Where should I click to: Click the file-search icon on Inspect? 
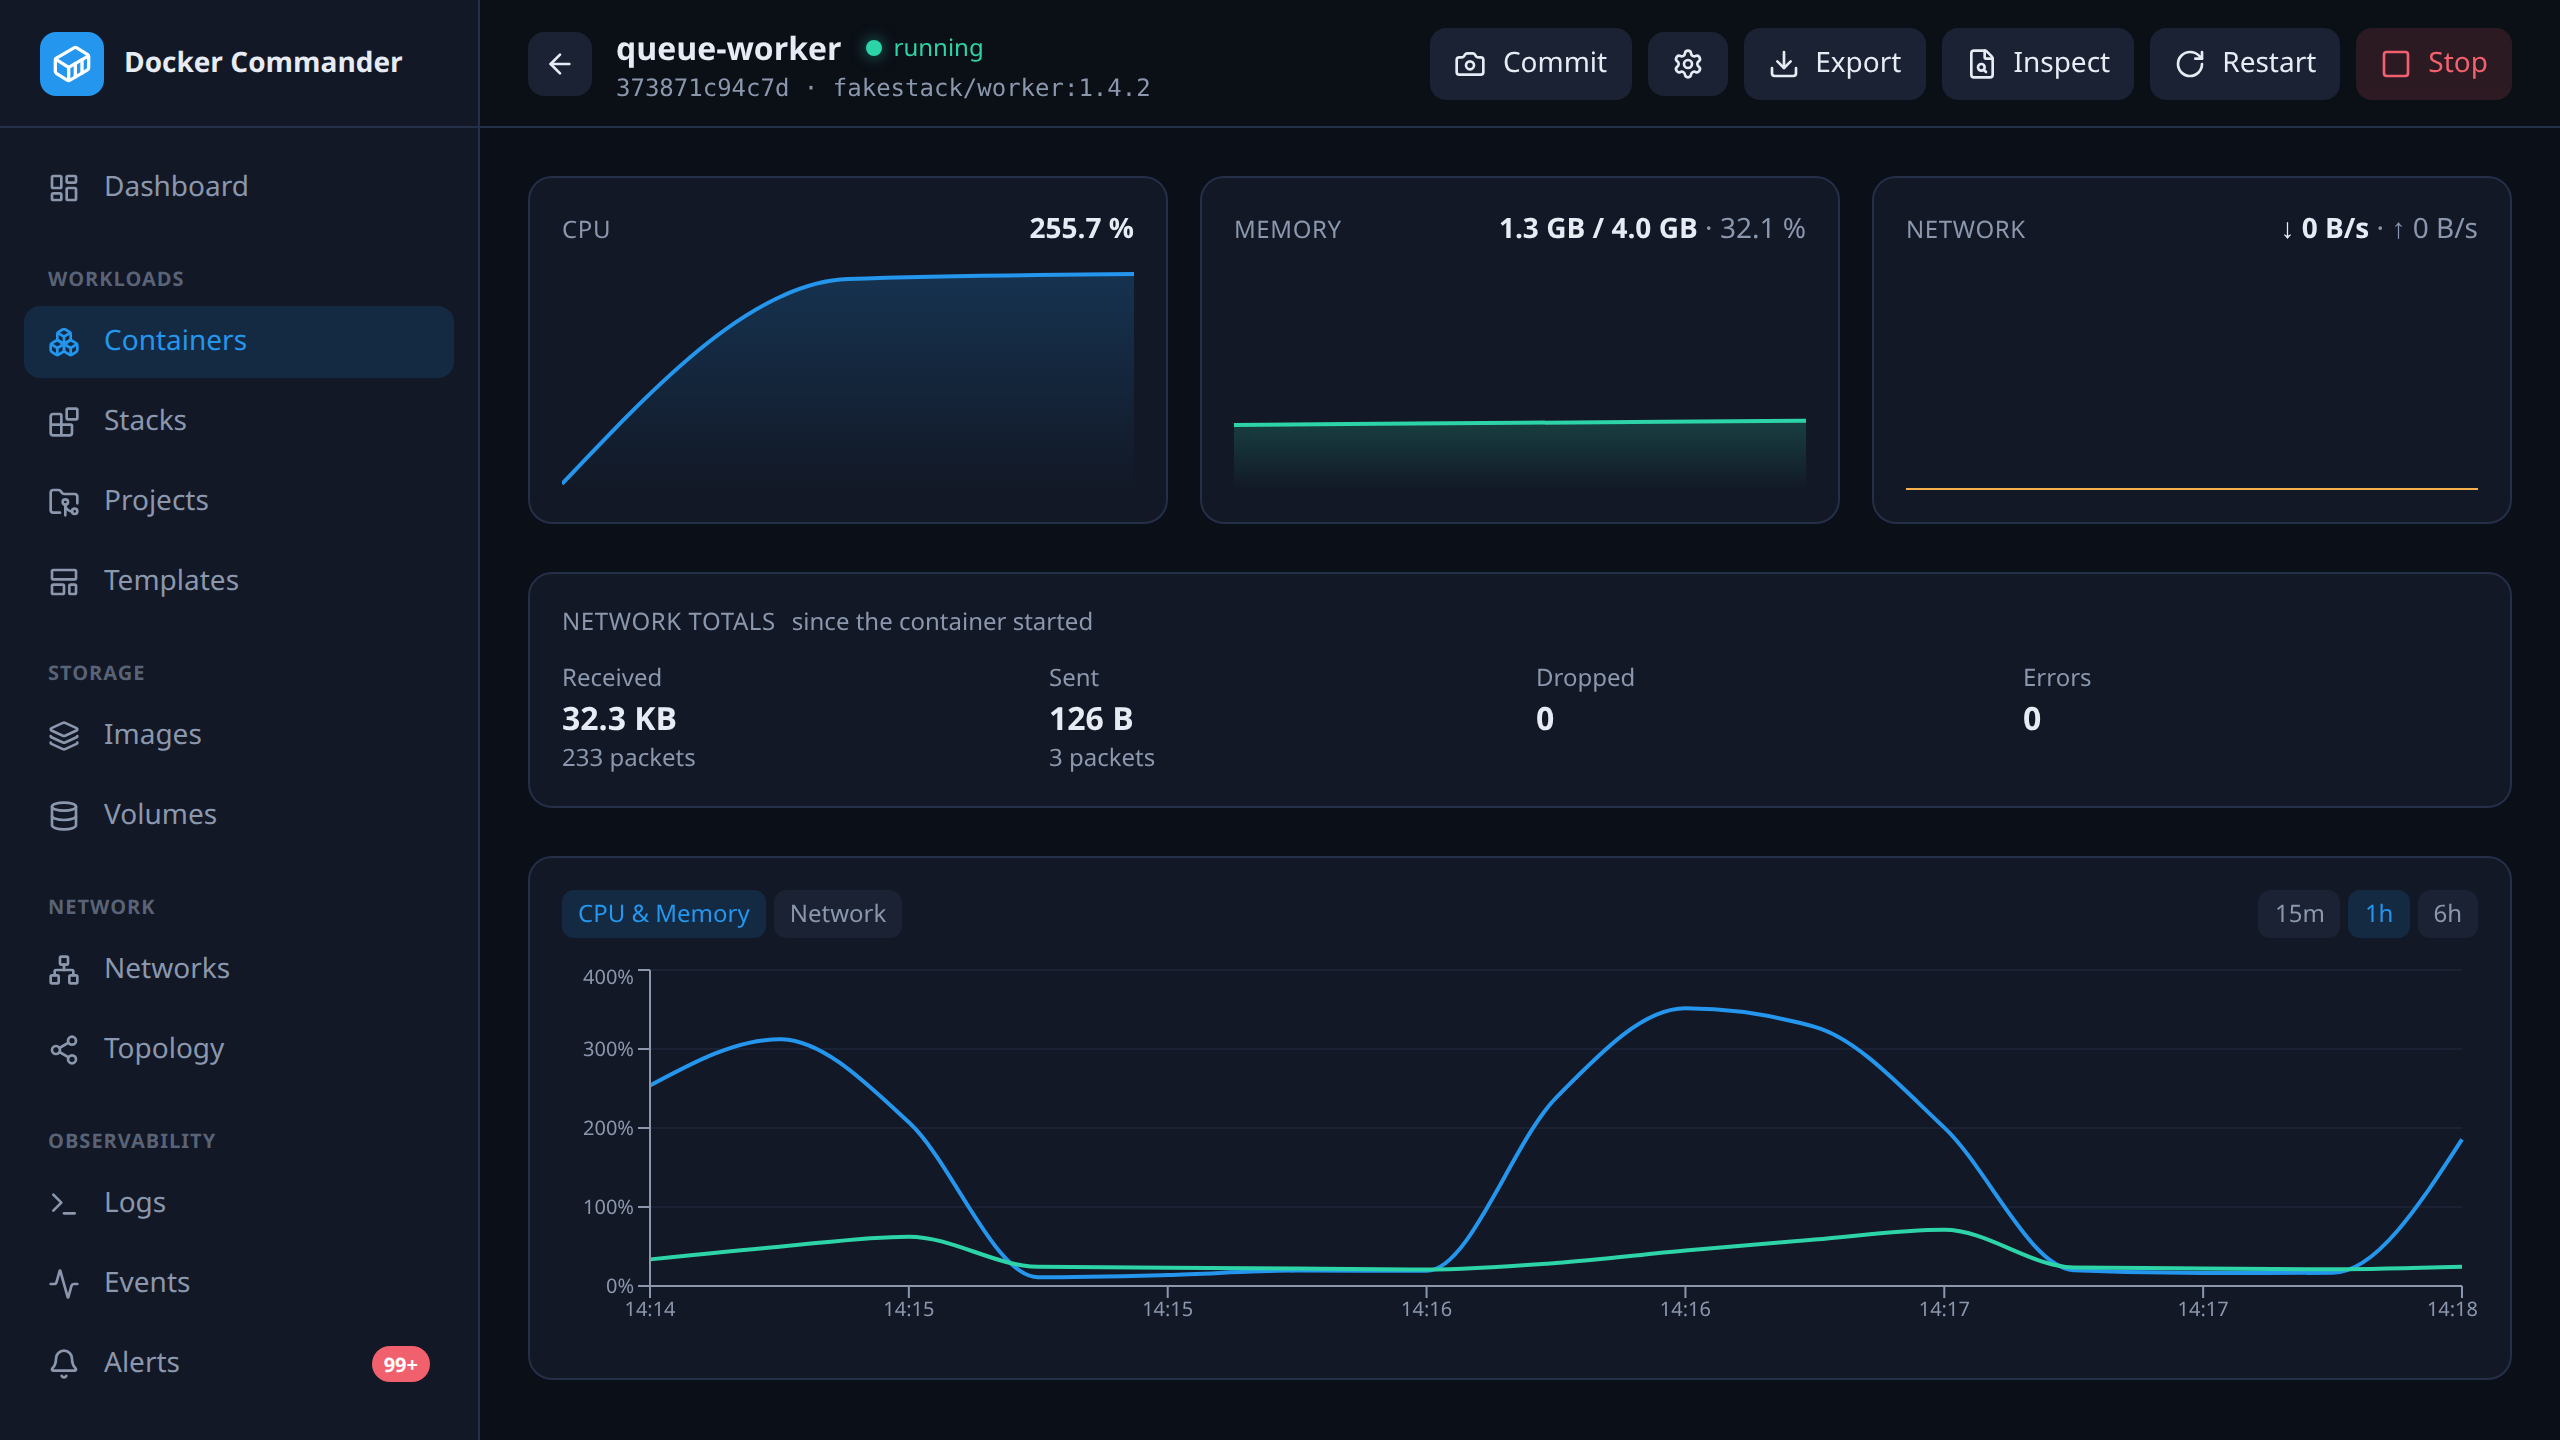(x=1982, y=64)
